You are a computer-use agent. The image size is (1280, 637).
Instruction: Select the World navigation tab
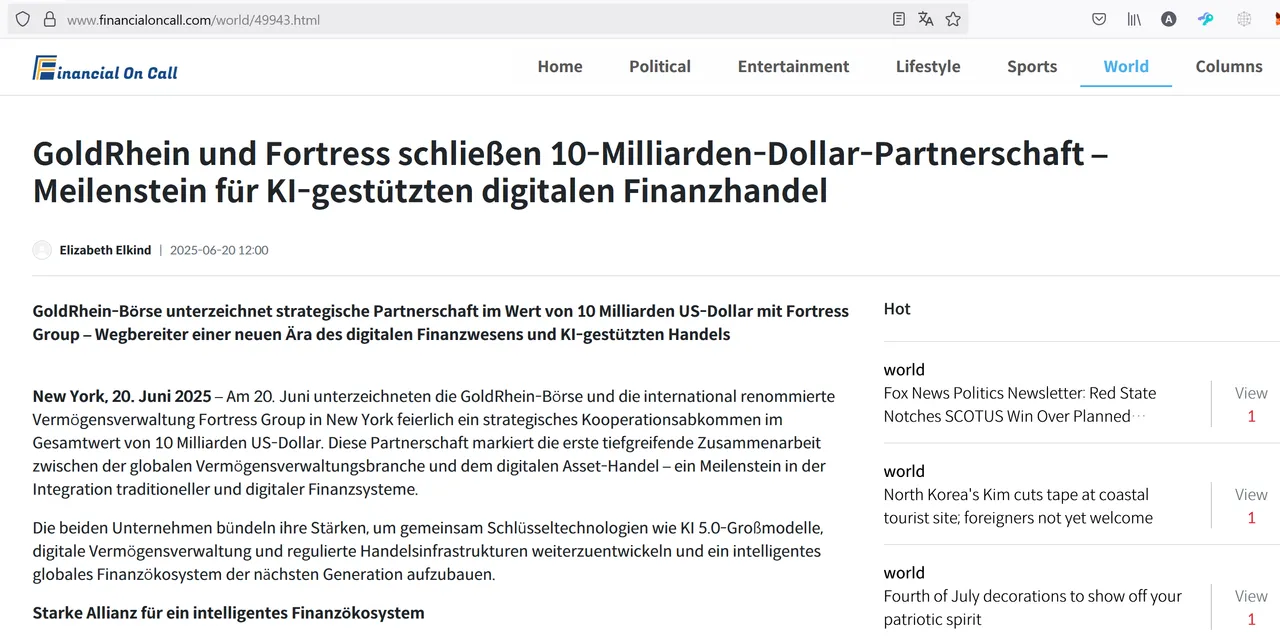[1126, 66]
